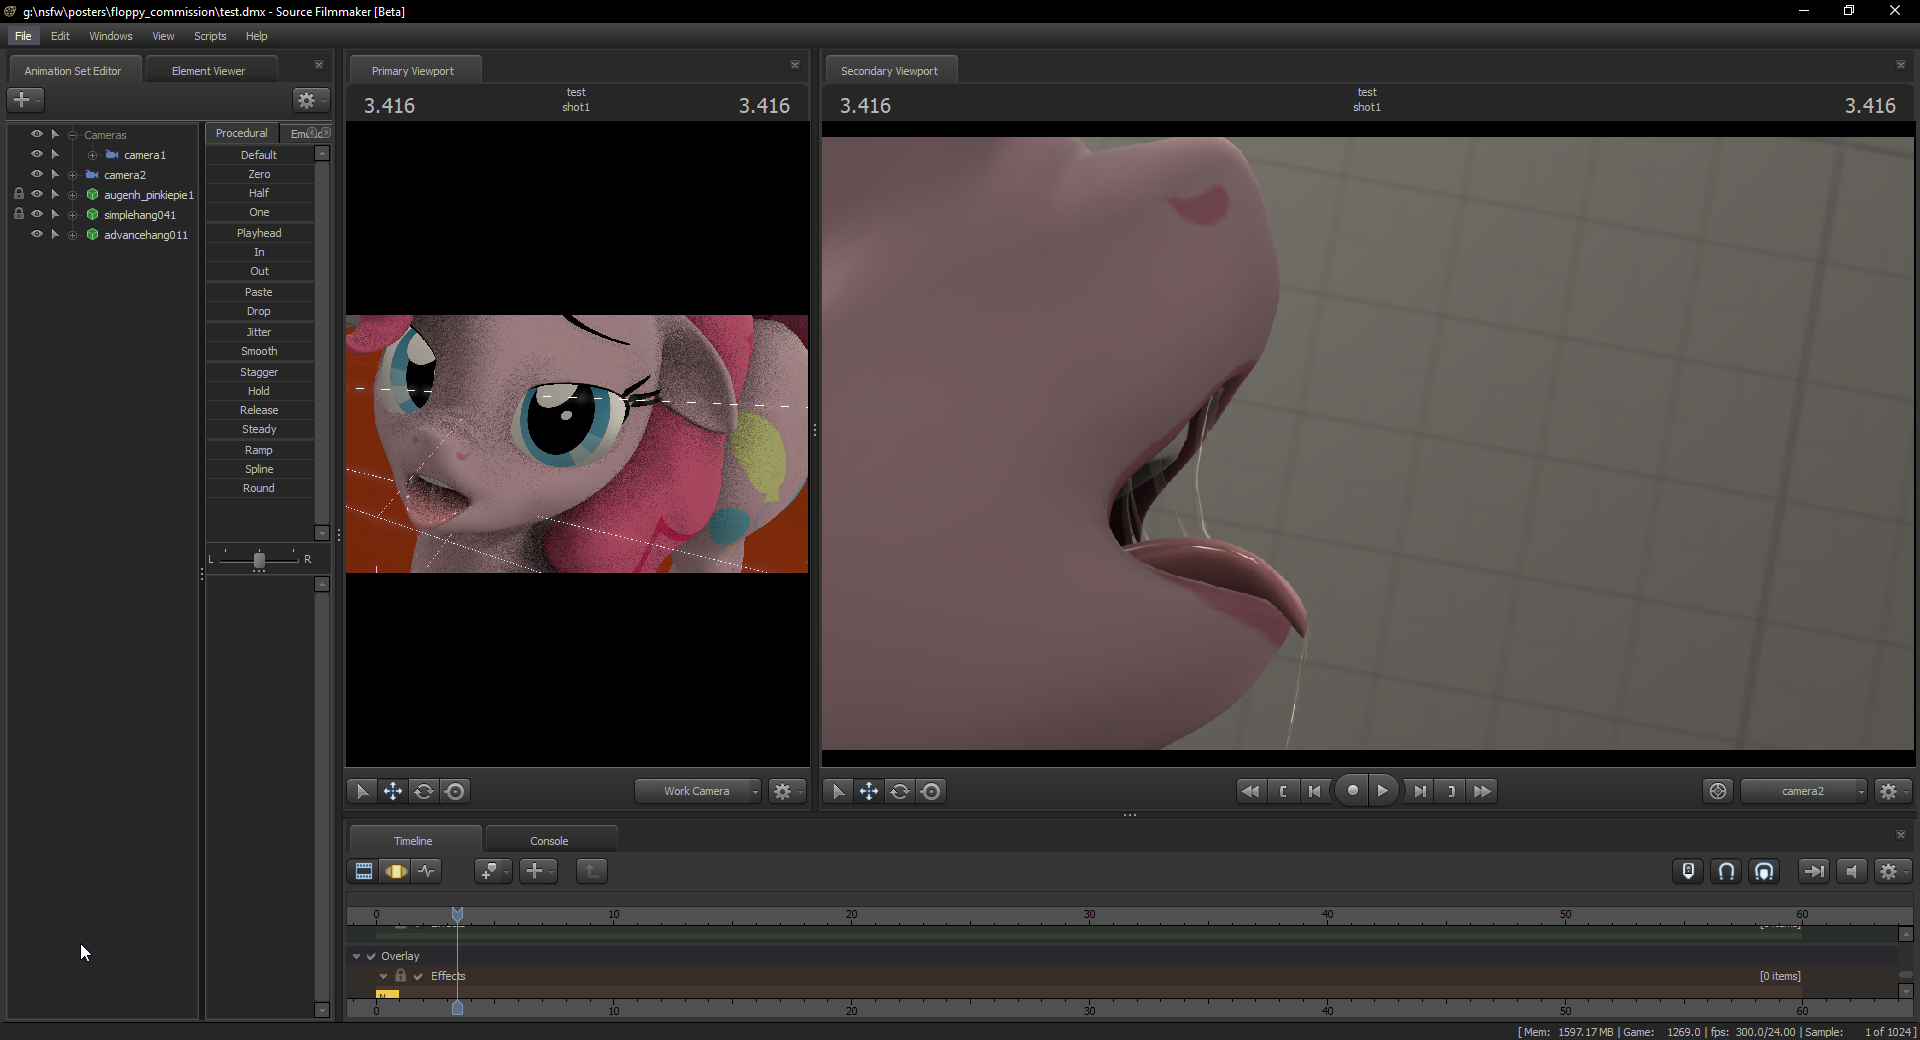Toggle the lock on simplehang041

19,214
